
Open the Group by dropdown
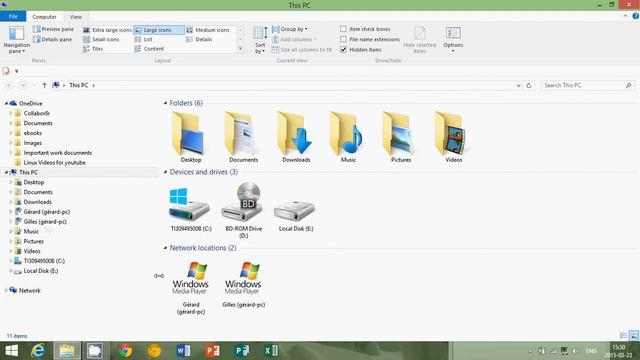[x=290, y=29]
